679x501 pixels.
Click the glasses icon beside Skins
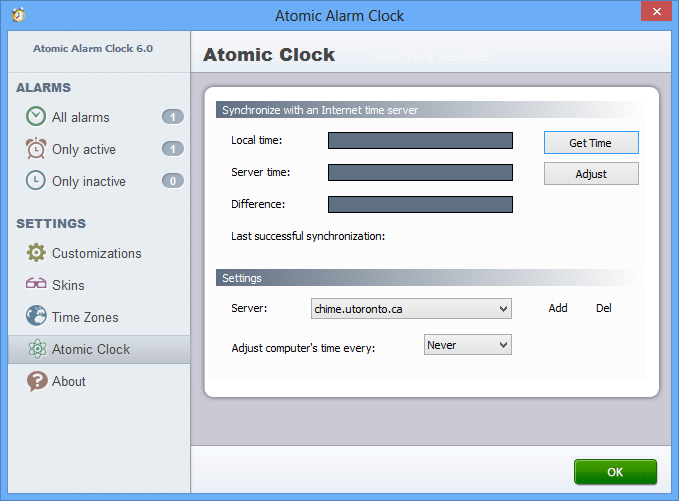(x=36, y=283)
